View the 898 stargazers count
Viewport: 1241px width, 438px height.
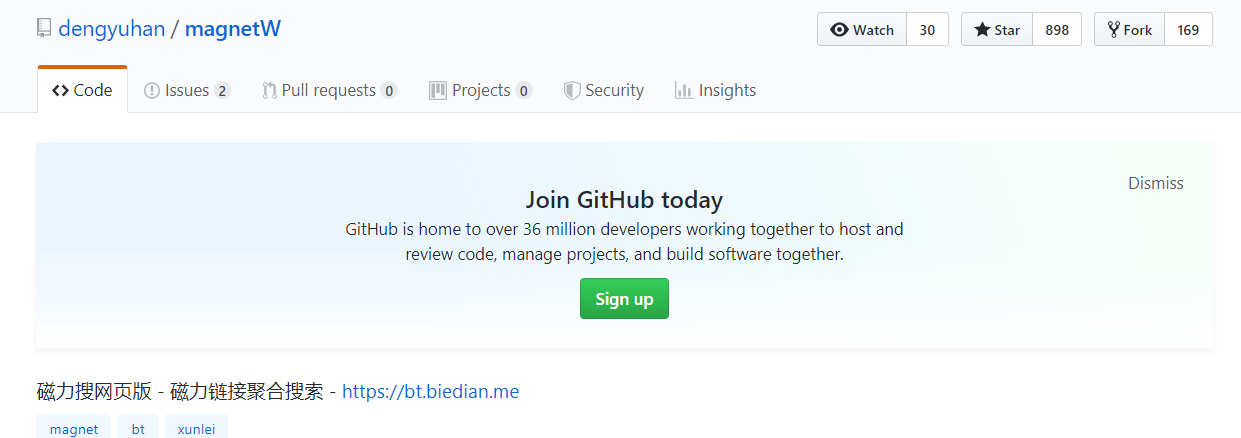(x=1057, y=30)
